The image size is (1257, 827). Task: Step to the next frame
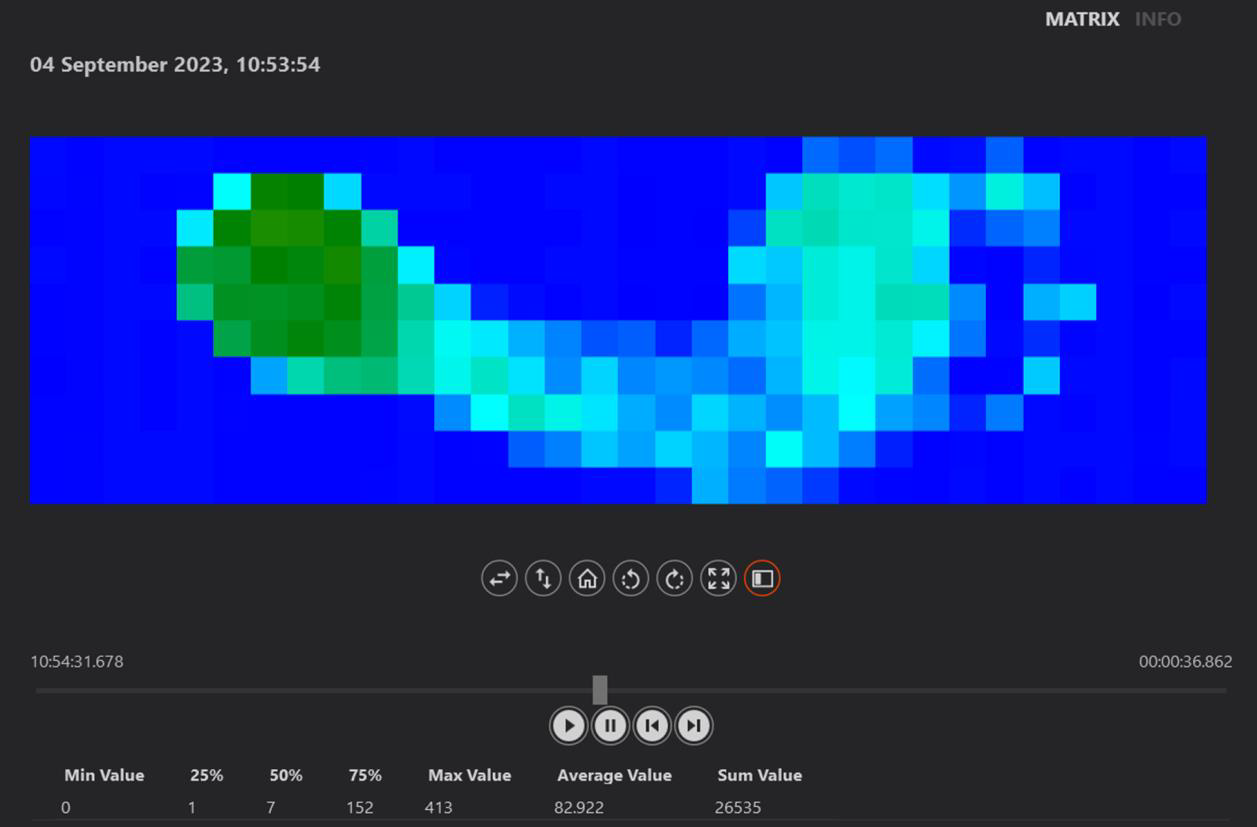694,725
